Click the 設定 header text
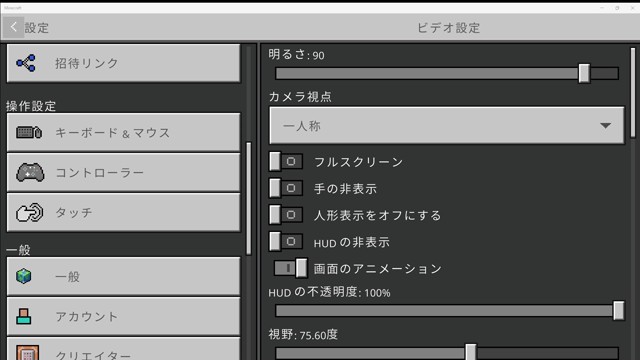This screenshot has width=640, height=360. [37, 28]
